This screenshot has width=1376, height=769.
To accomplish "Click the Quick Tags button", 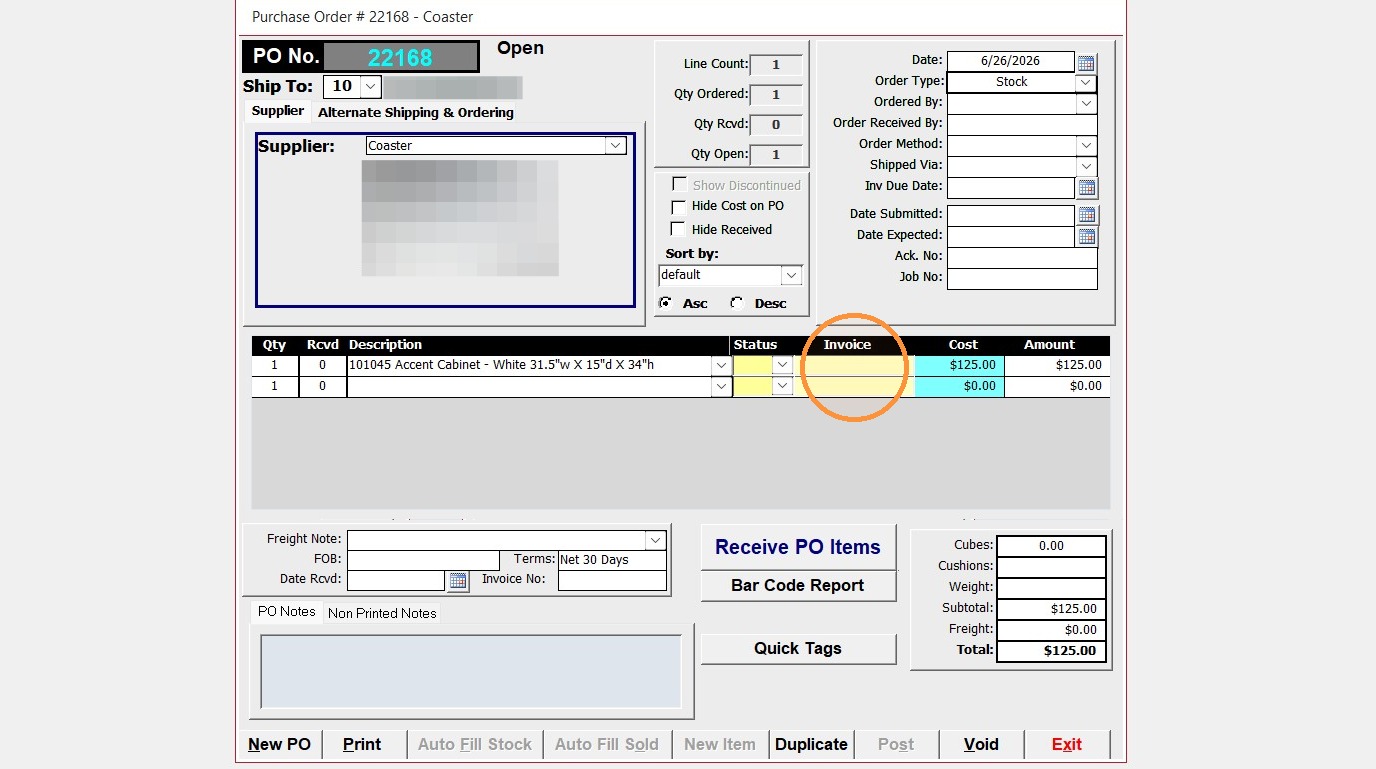I will coord(798,648).
